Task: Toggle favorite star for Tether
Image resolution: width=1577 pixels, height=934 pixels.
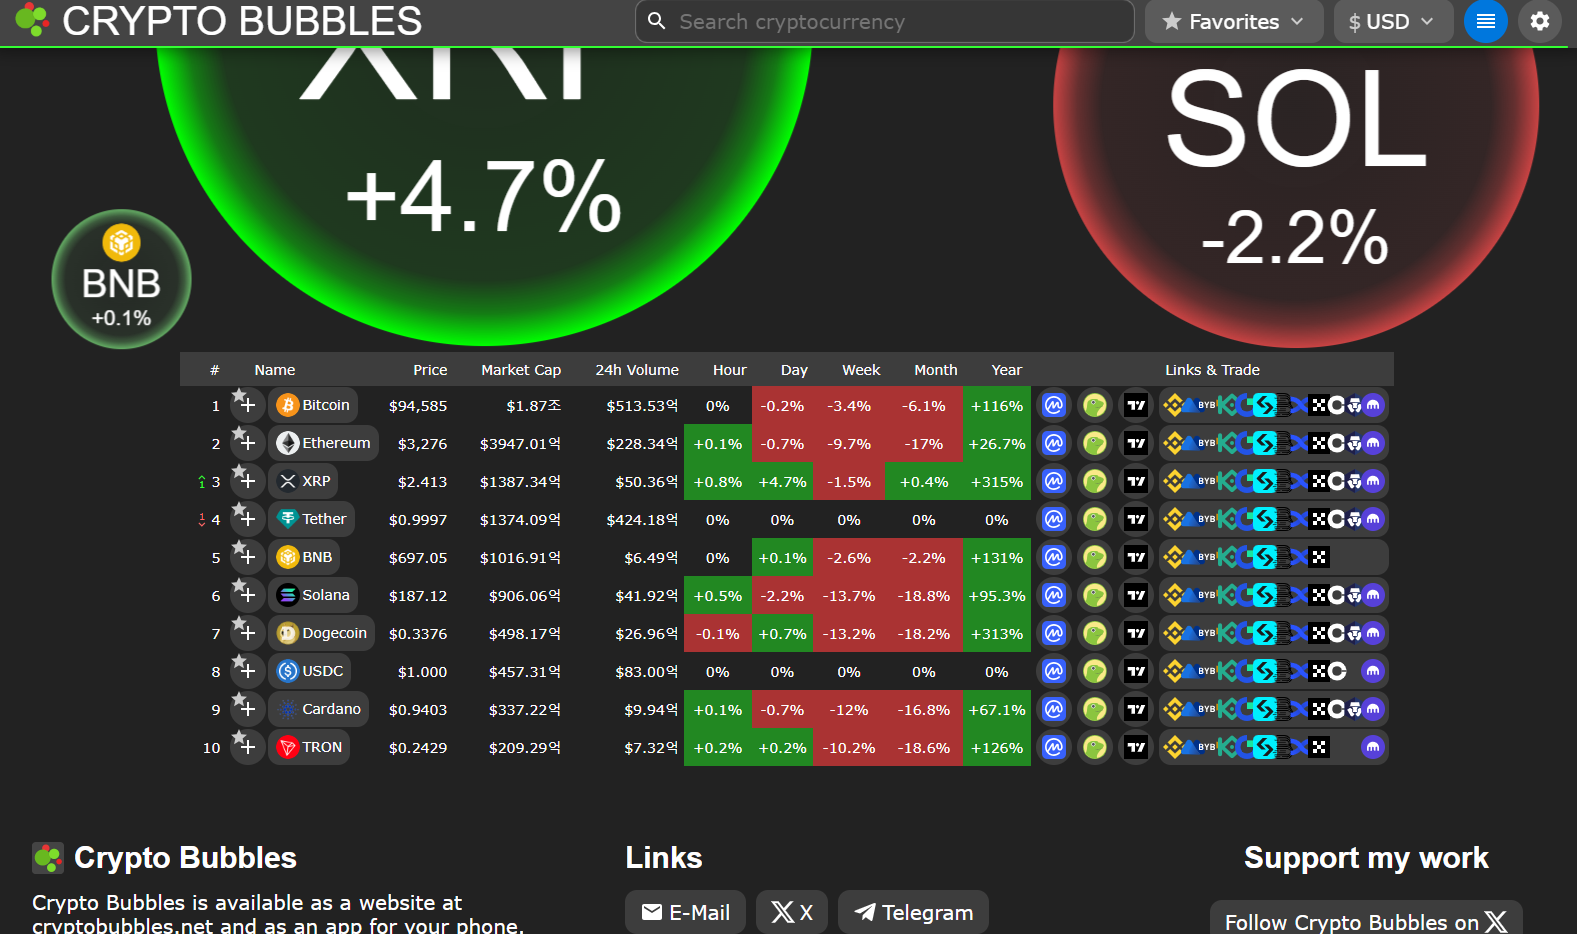Action: tap(246, 519)
